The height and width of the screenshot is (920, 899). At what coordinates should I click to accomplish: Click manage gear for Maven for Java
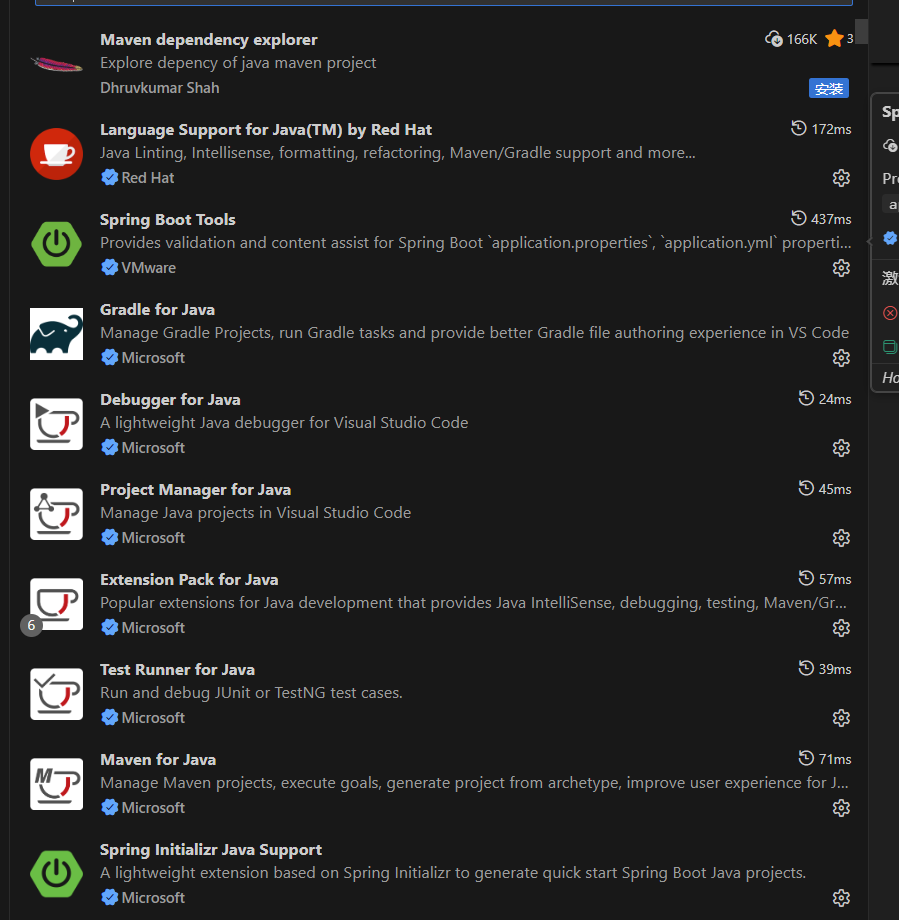pos(841,808)
